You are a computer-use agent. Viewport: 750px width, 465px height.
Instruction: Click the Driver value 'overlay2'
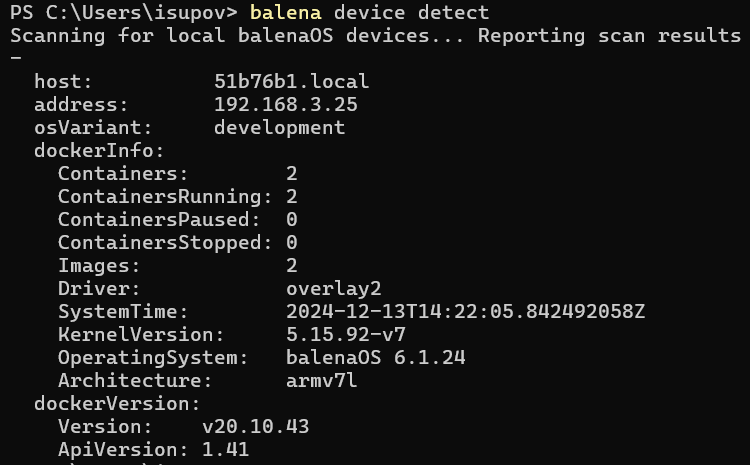click(x=333, y=288)
